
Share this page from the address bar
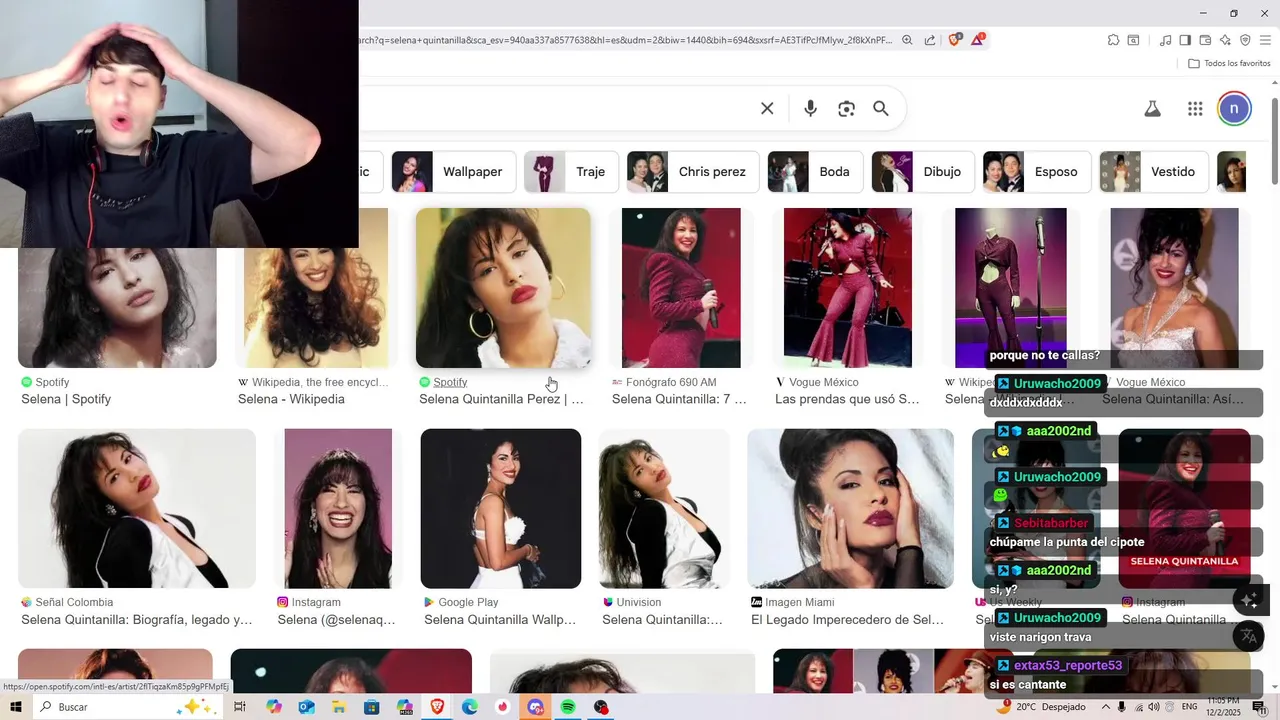[x=930, y=40]
